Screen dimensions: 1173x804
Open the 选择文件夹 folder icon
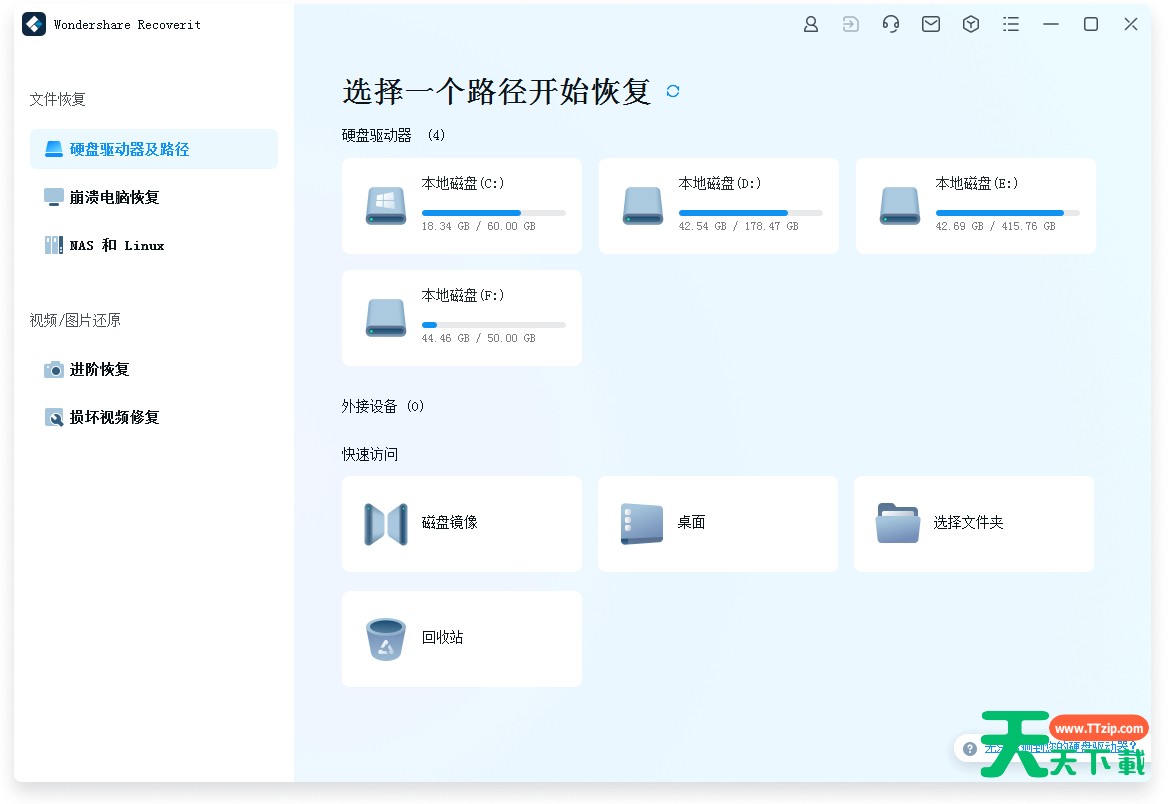pos(898,523)
